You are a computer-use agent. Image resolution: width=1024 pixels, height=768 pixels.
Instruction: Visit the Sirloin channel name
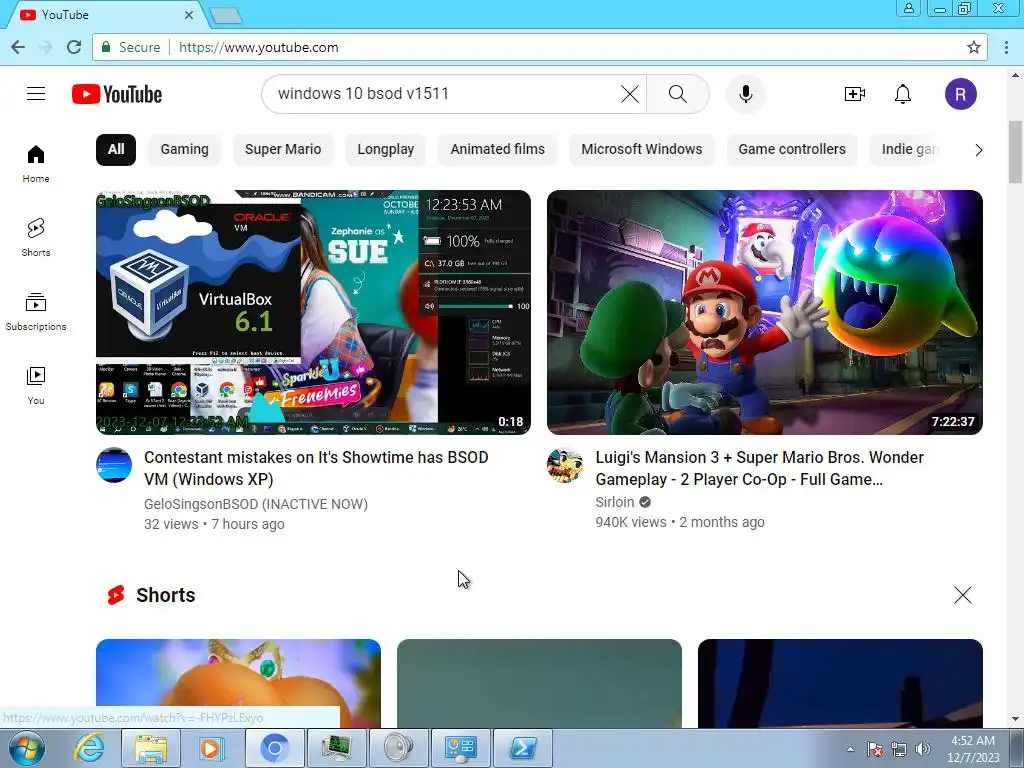point(615,502)
